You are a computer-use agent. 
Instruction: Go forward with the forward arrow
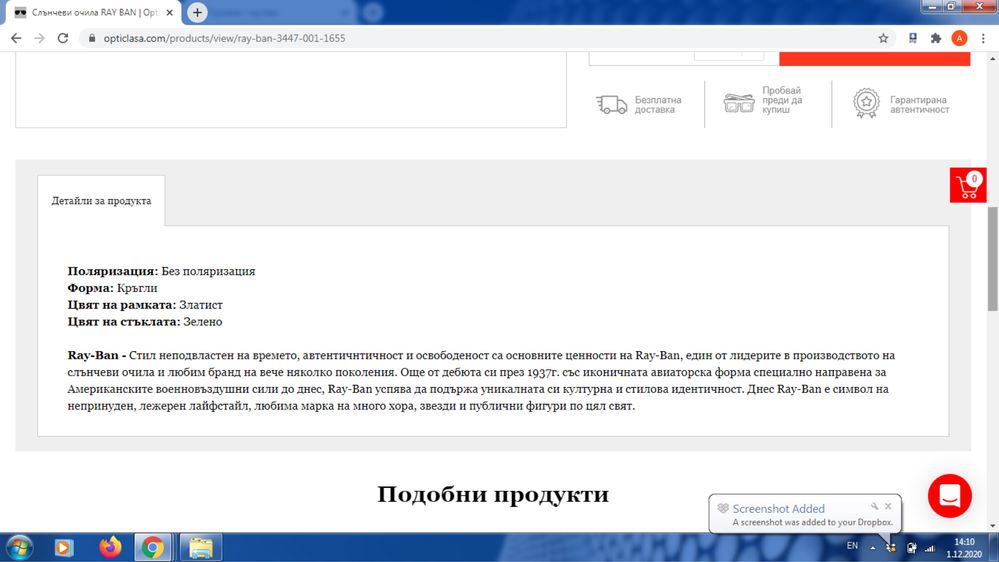(x=40, y=38)
